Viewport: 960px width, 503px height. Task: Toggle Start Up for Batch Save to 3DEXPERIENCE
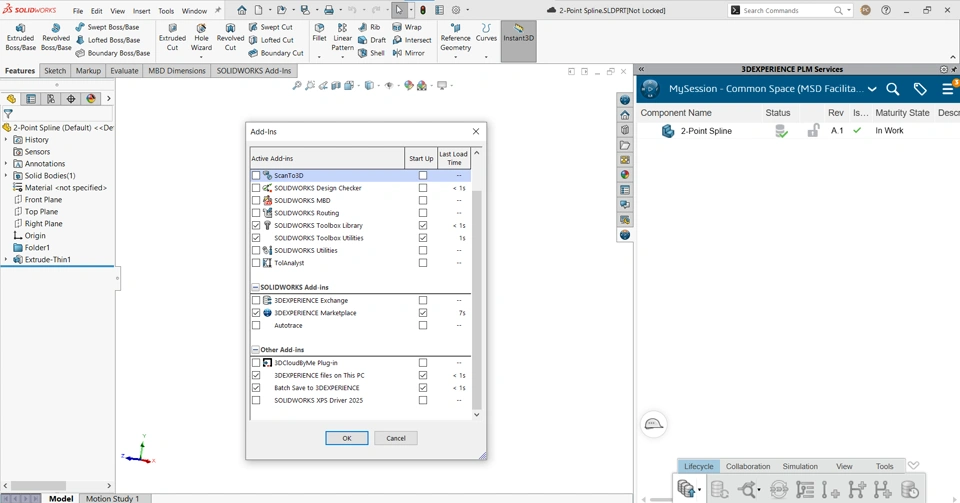[x=422, y=388]
